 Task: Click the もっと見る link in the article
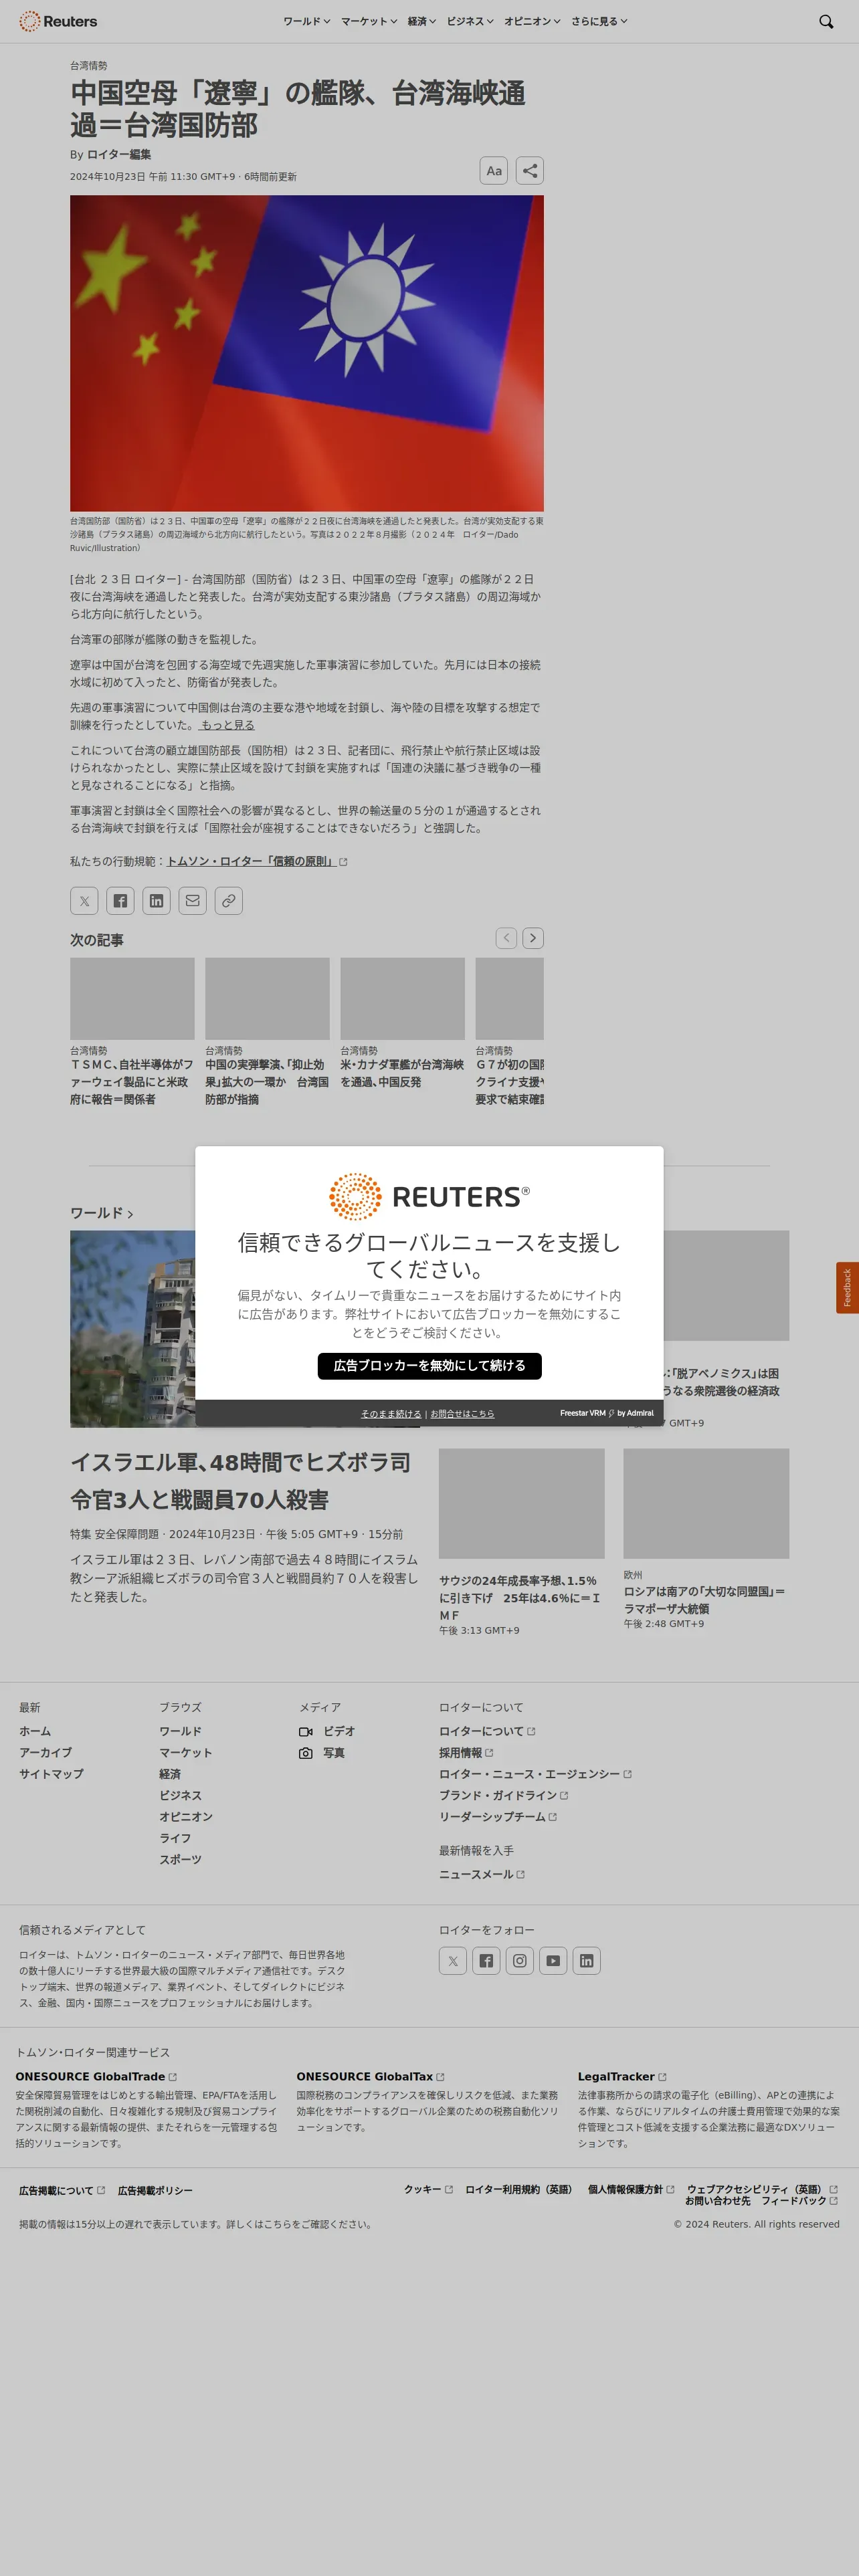pyautogui.click(x=227, y=725)
